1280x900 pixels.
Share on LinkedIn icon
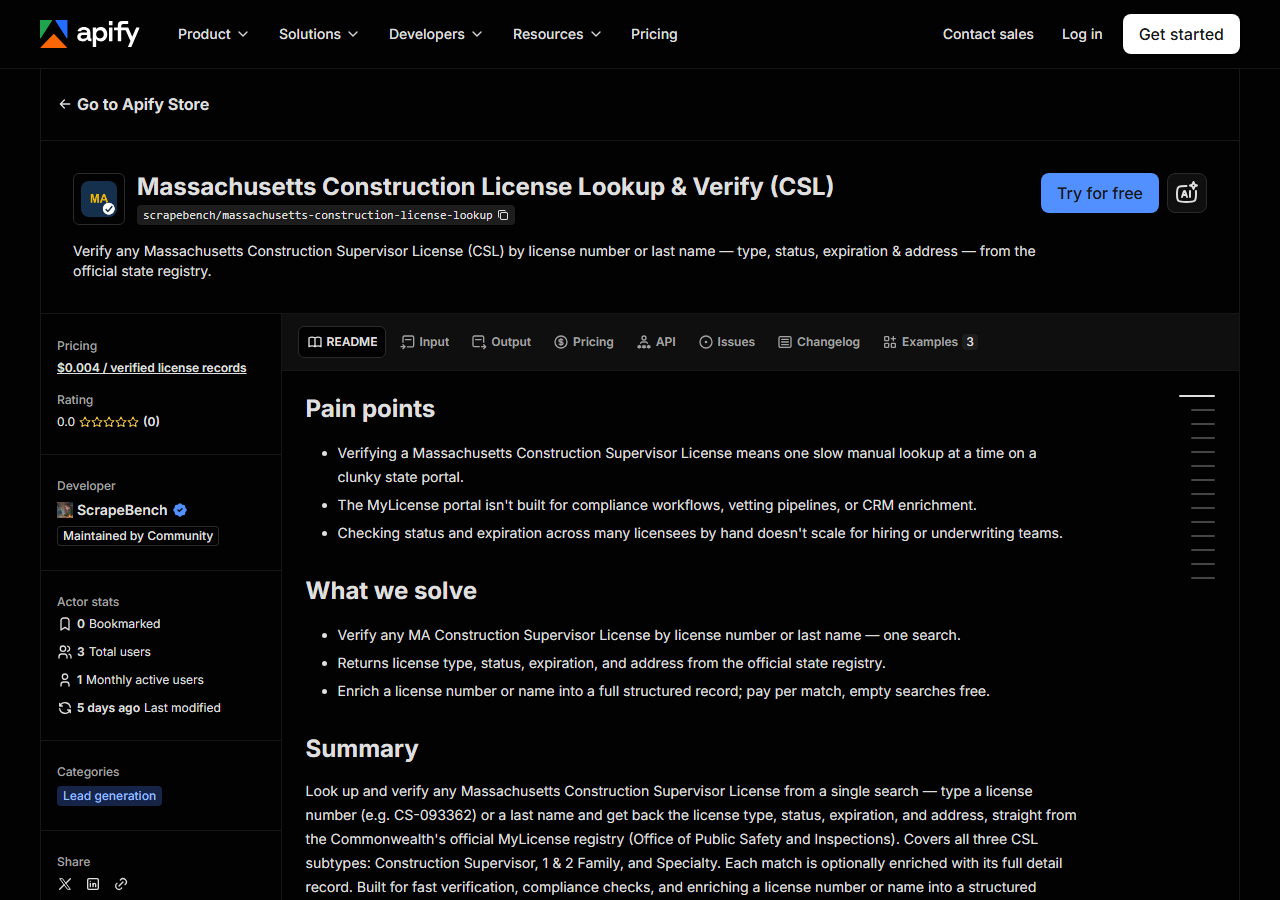[x=93, y=884]
